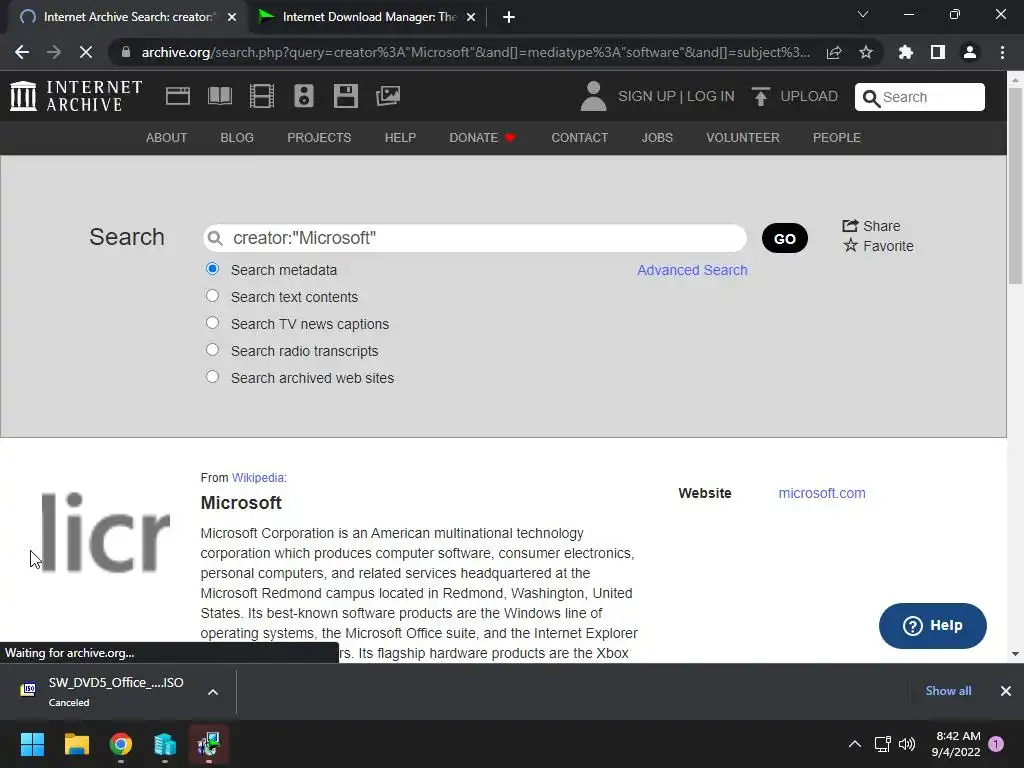Open the Wikipedia source link
1024x768 pixels.
point(258,477)
